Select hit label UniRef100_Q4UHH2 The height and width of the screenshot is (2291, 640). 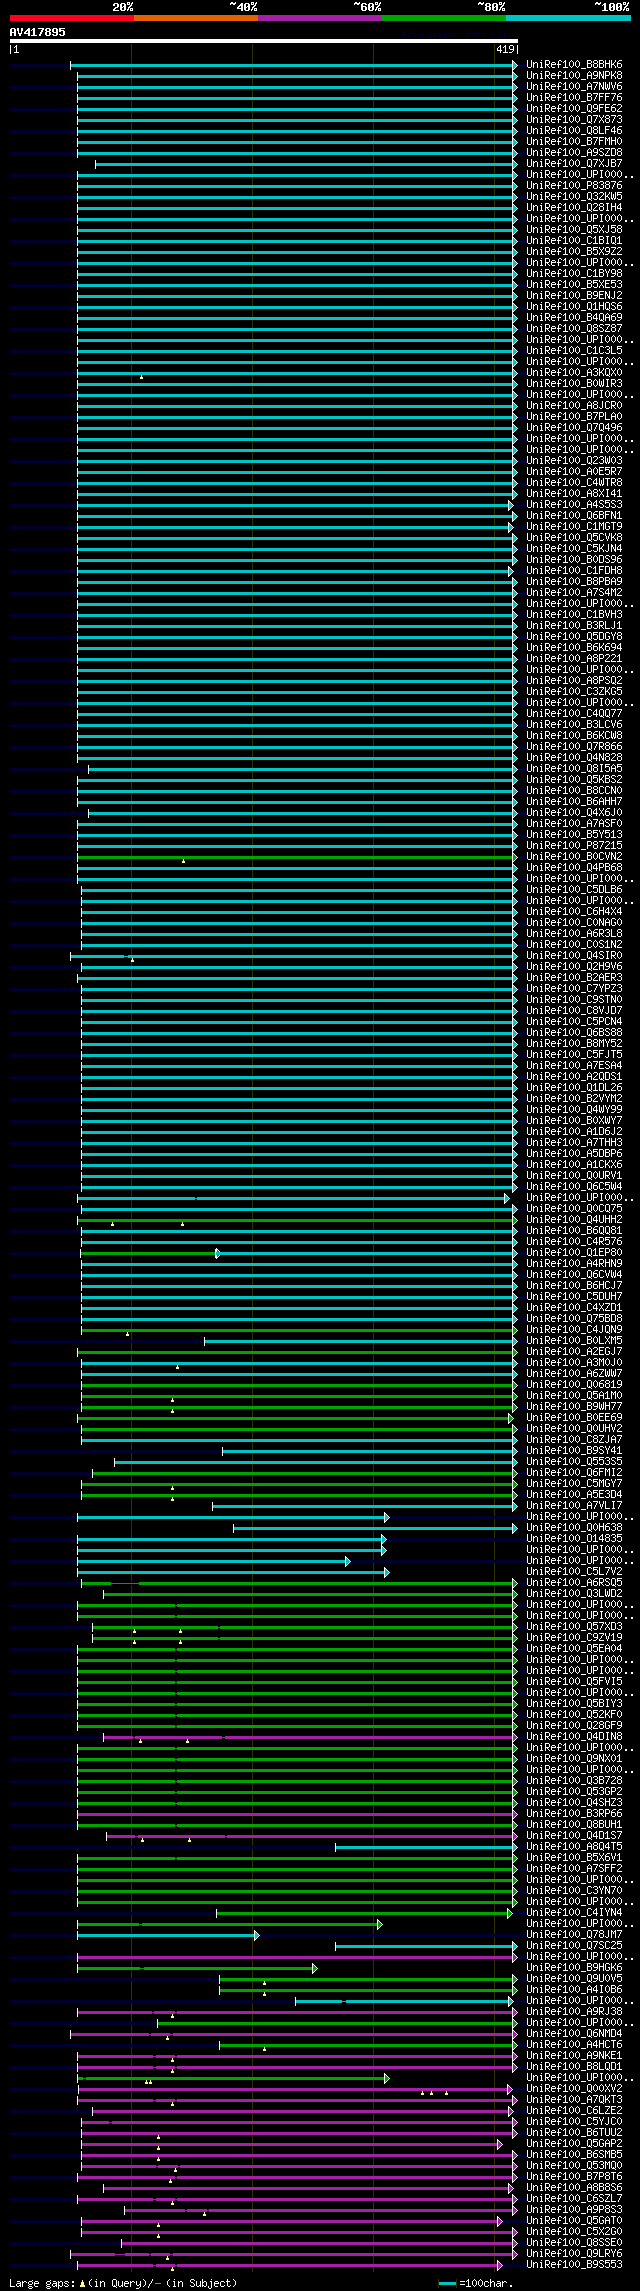point(574,1220)
